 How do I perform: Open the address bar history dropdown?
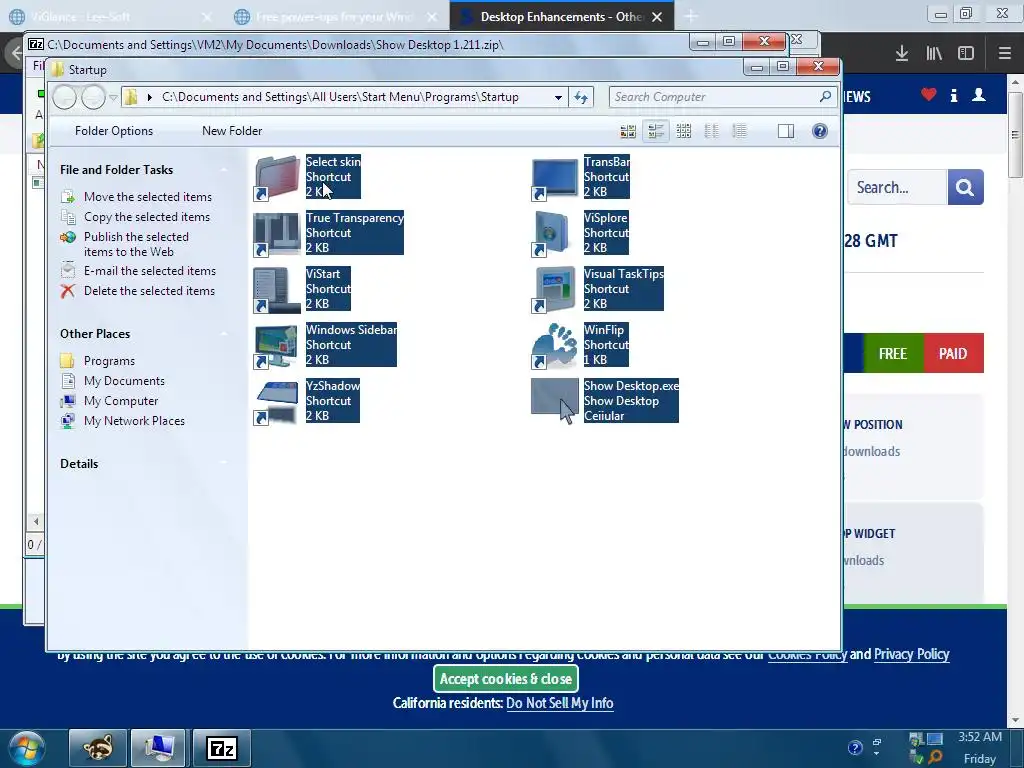pos(558,97)
